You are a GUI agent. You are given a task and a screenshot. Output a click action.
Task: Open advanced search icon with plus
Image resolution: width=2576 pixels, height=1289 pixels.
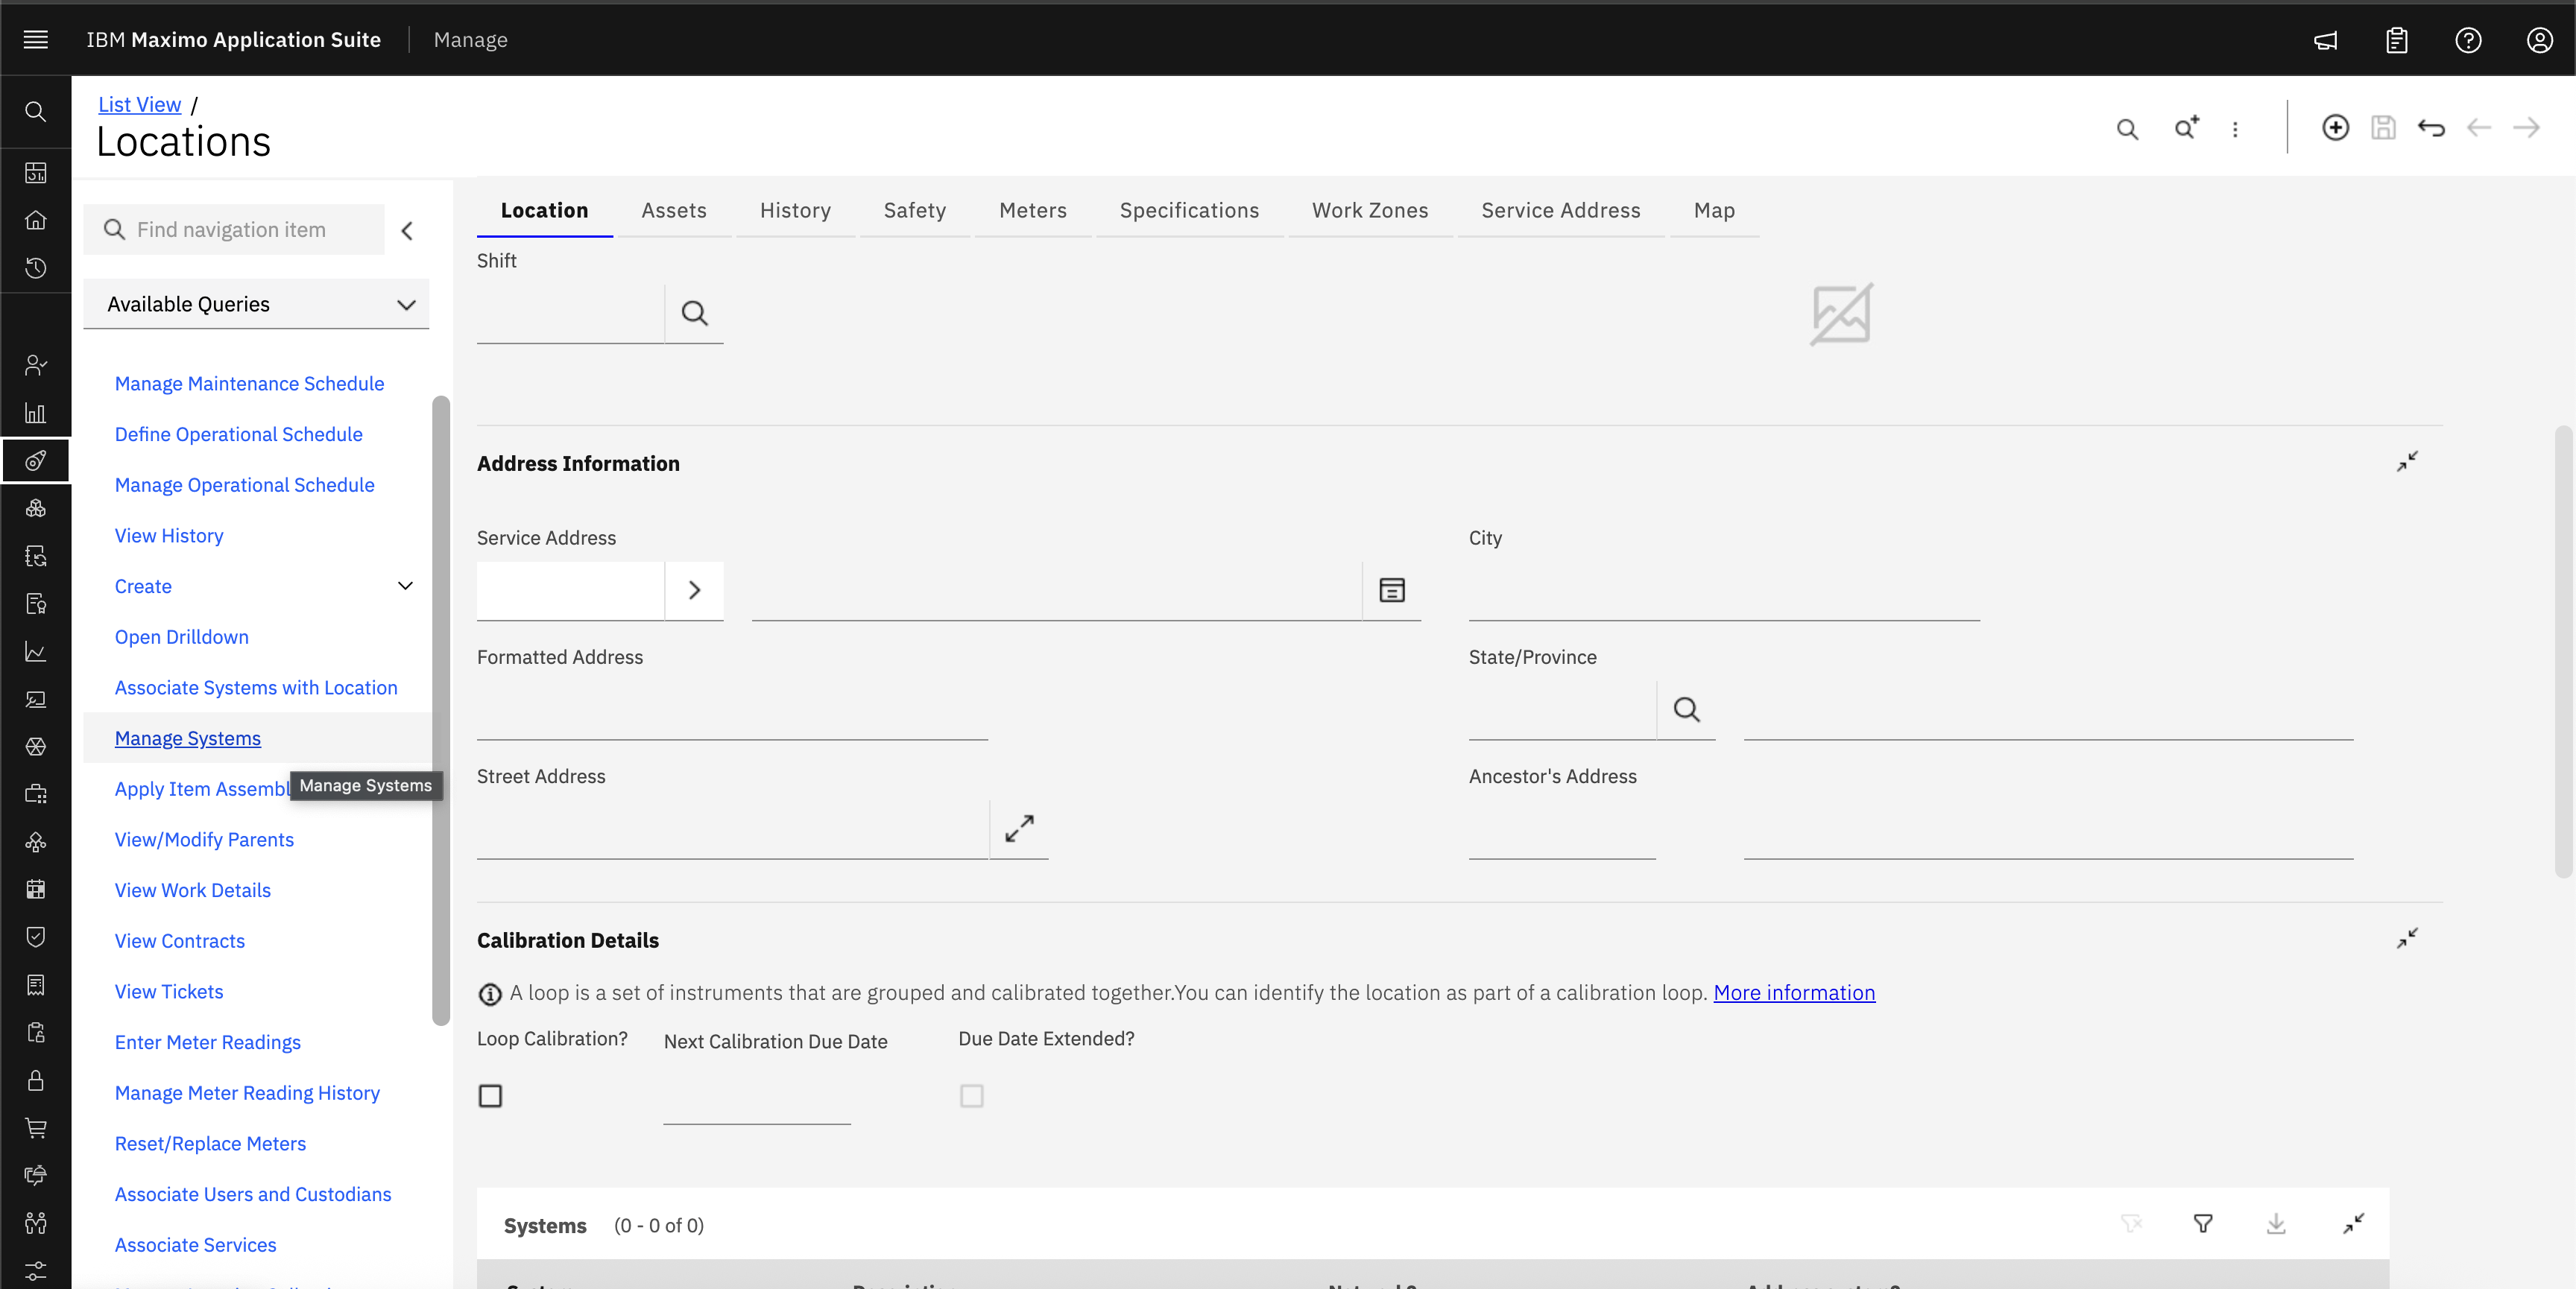pos(2187,128)
